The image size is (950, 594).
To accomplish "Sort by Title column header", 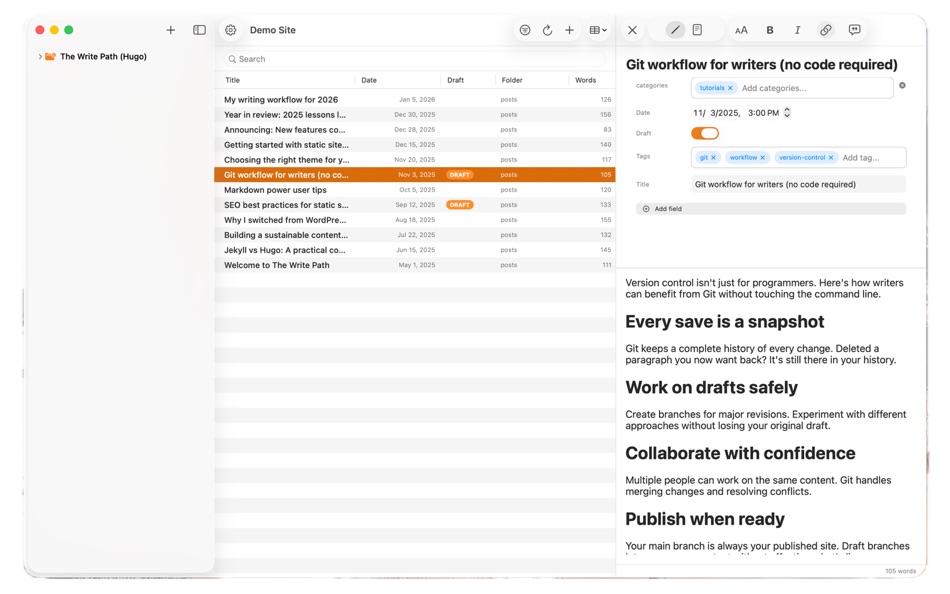I will point(233,80).
